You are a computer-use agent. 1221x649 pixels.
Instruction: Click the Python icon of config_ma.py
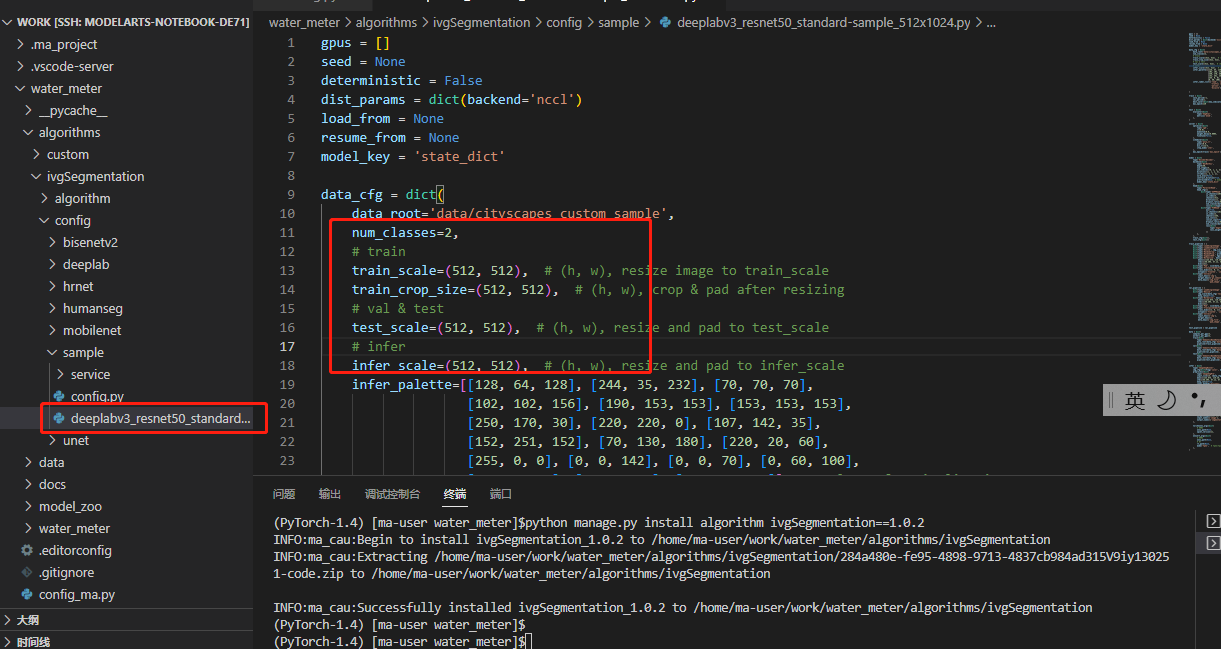tap(27, 594)
